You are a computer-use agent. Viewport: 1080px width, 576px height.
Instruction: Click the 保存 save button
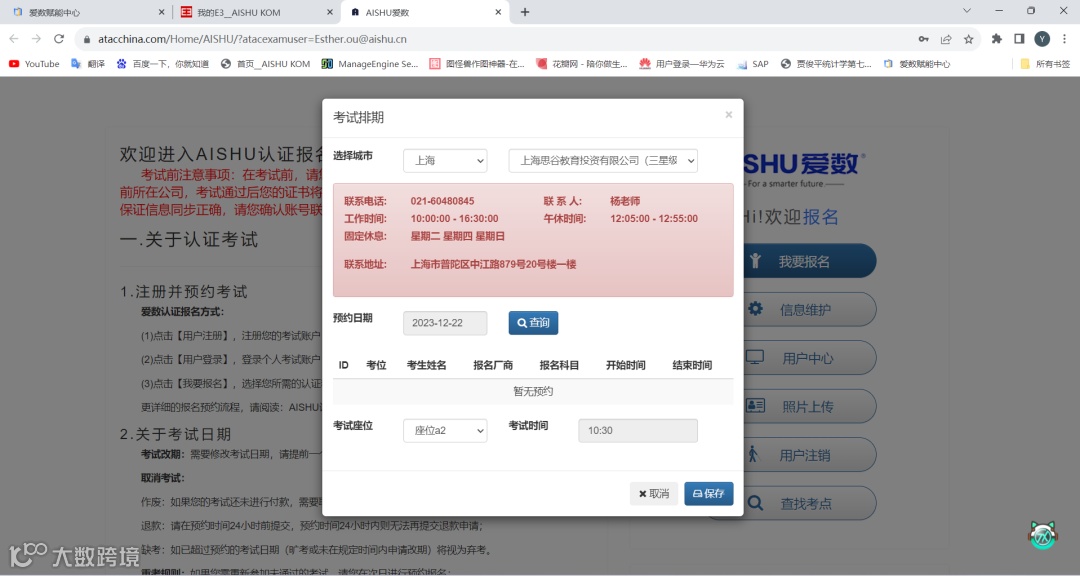point(709,493)
